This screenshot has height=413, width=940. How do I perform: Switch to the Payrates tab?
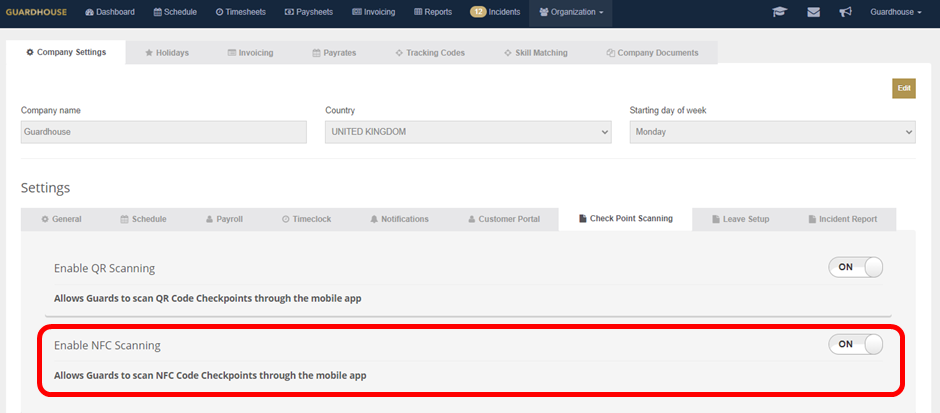click(x=334, y=53)
